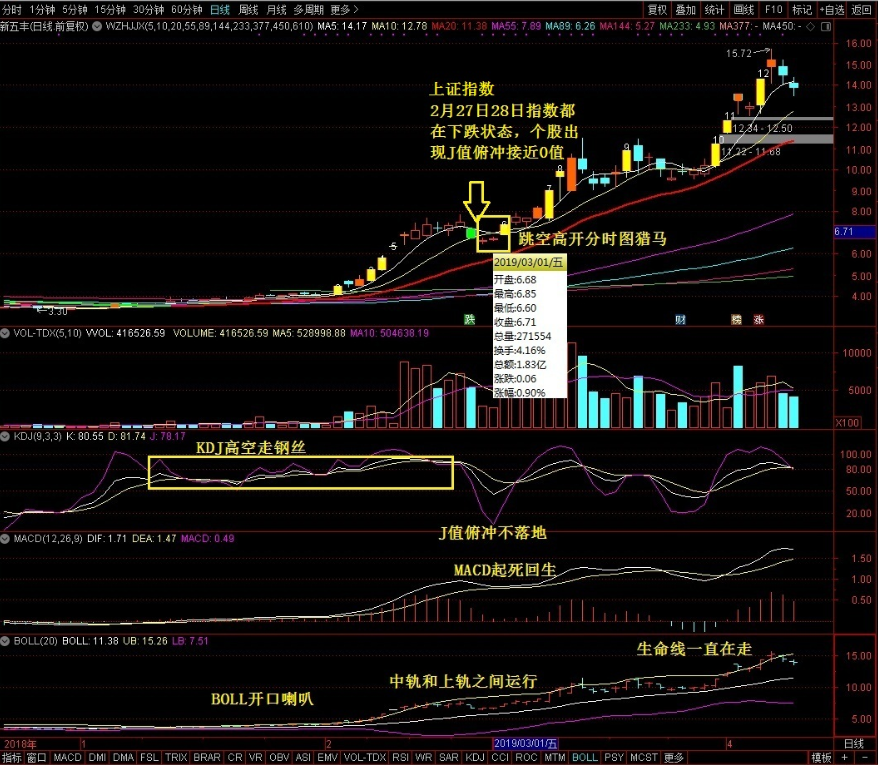Select the highlighted BOLL indicator tab
878x765 pixels.
point(585,758)
